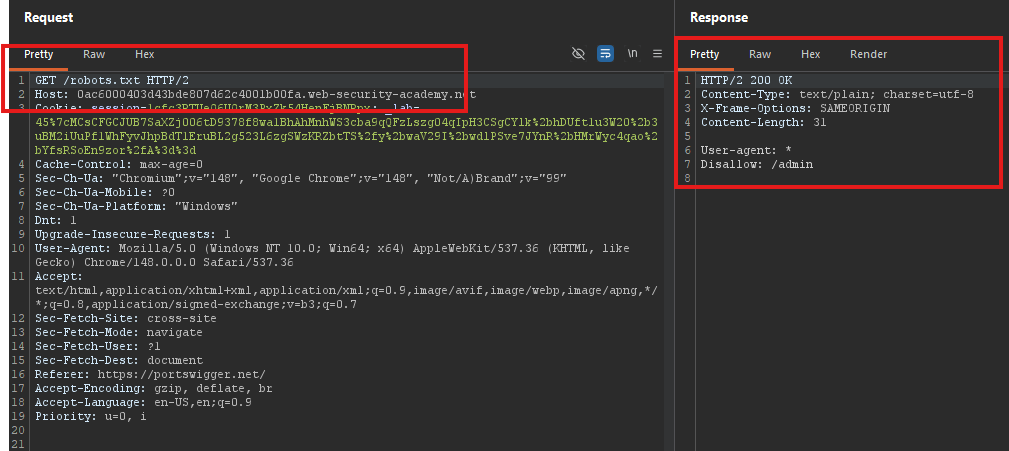
Task: Click the Response panel title
Action: tap(719, 18)
